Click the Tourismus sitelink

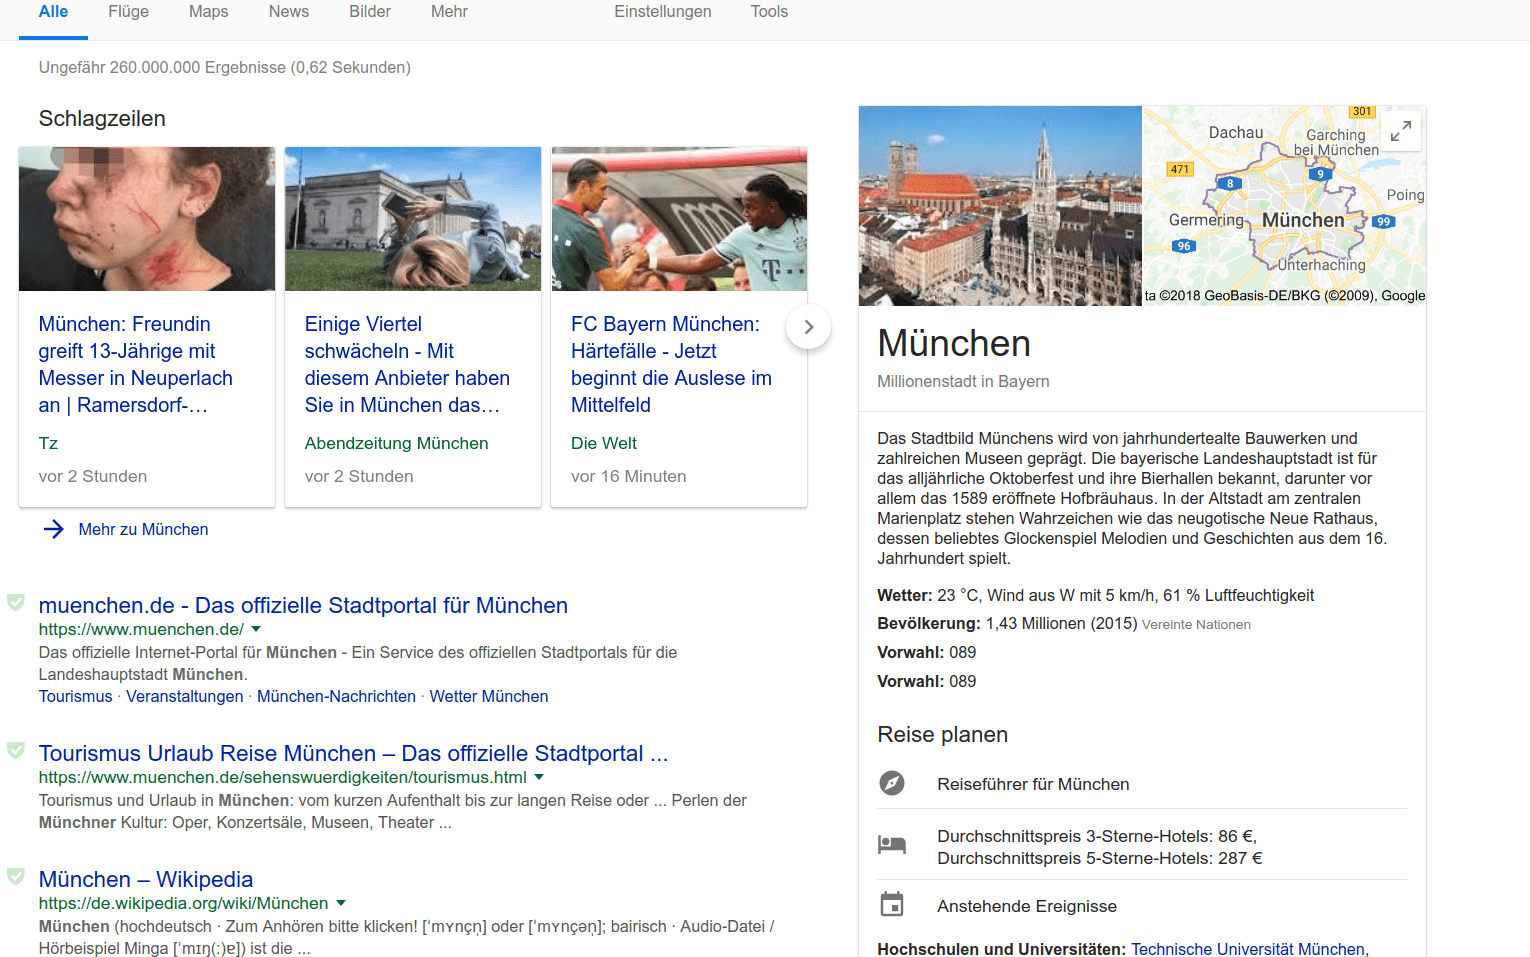(76, 696)
